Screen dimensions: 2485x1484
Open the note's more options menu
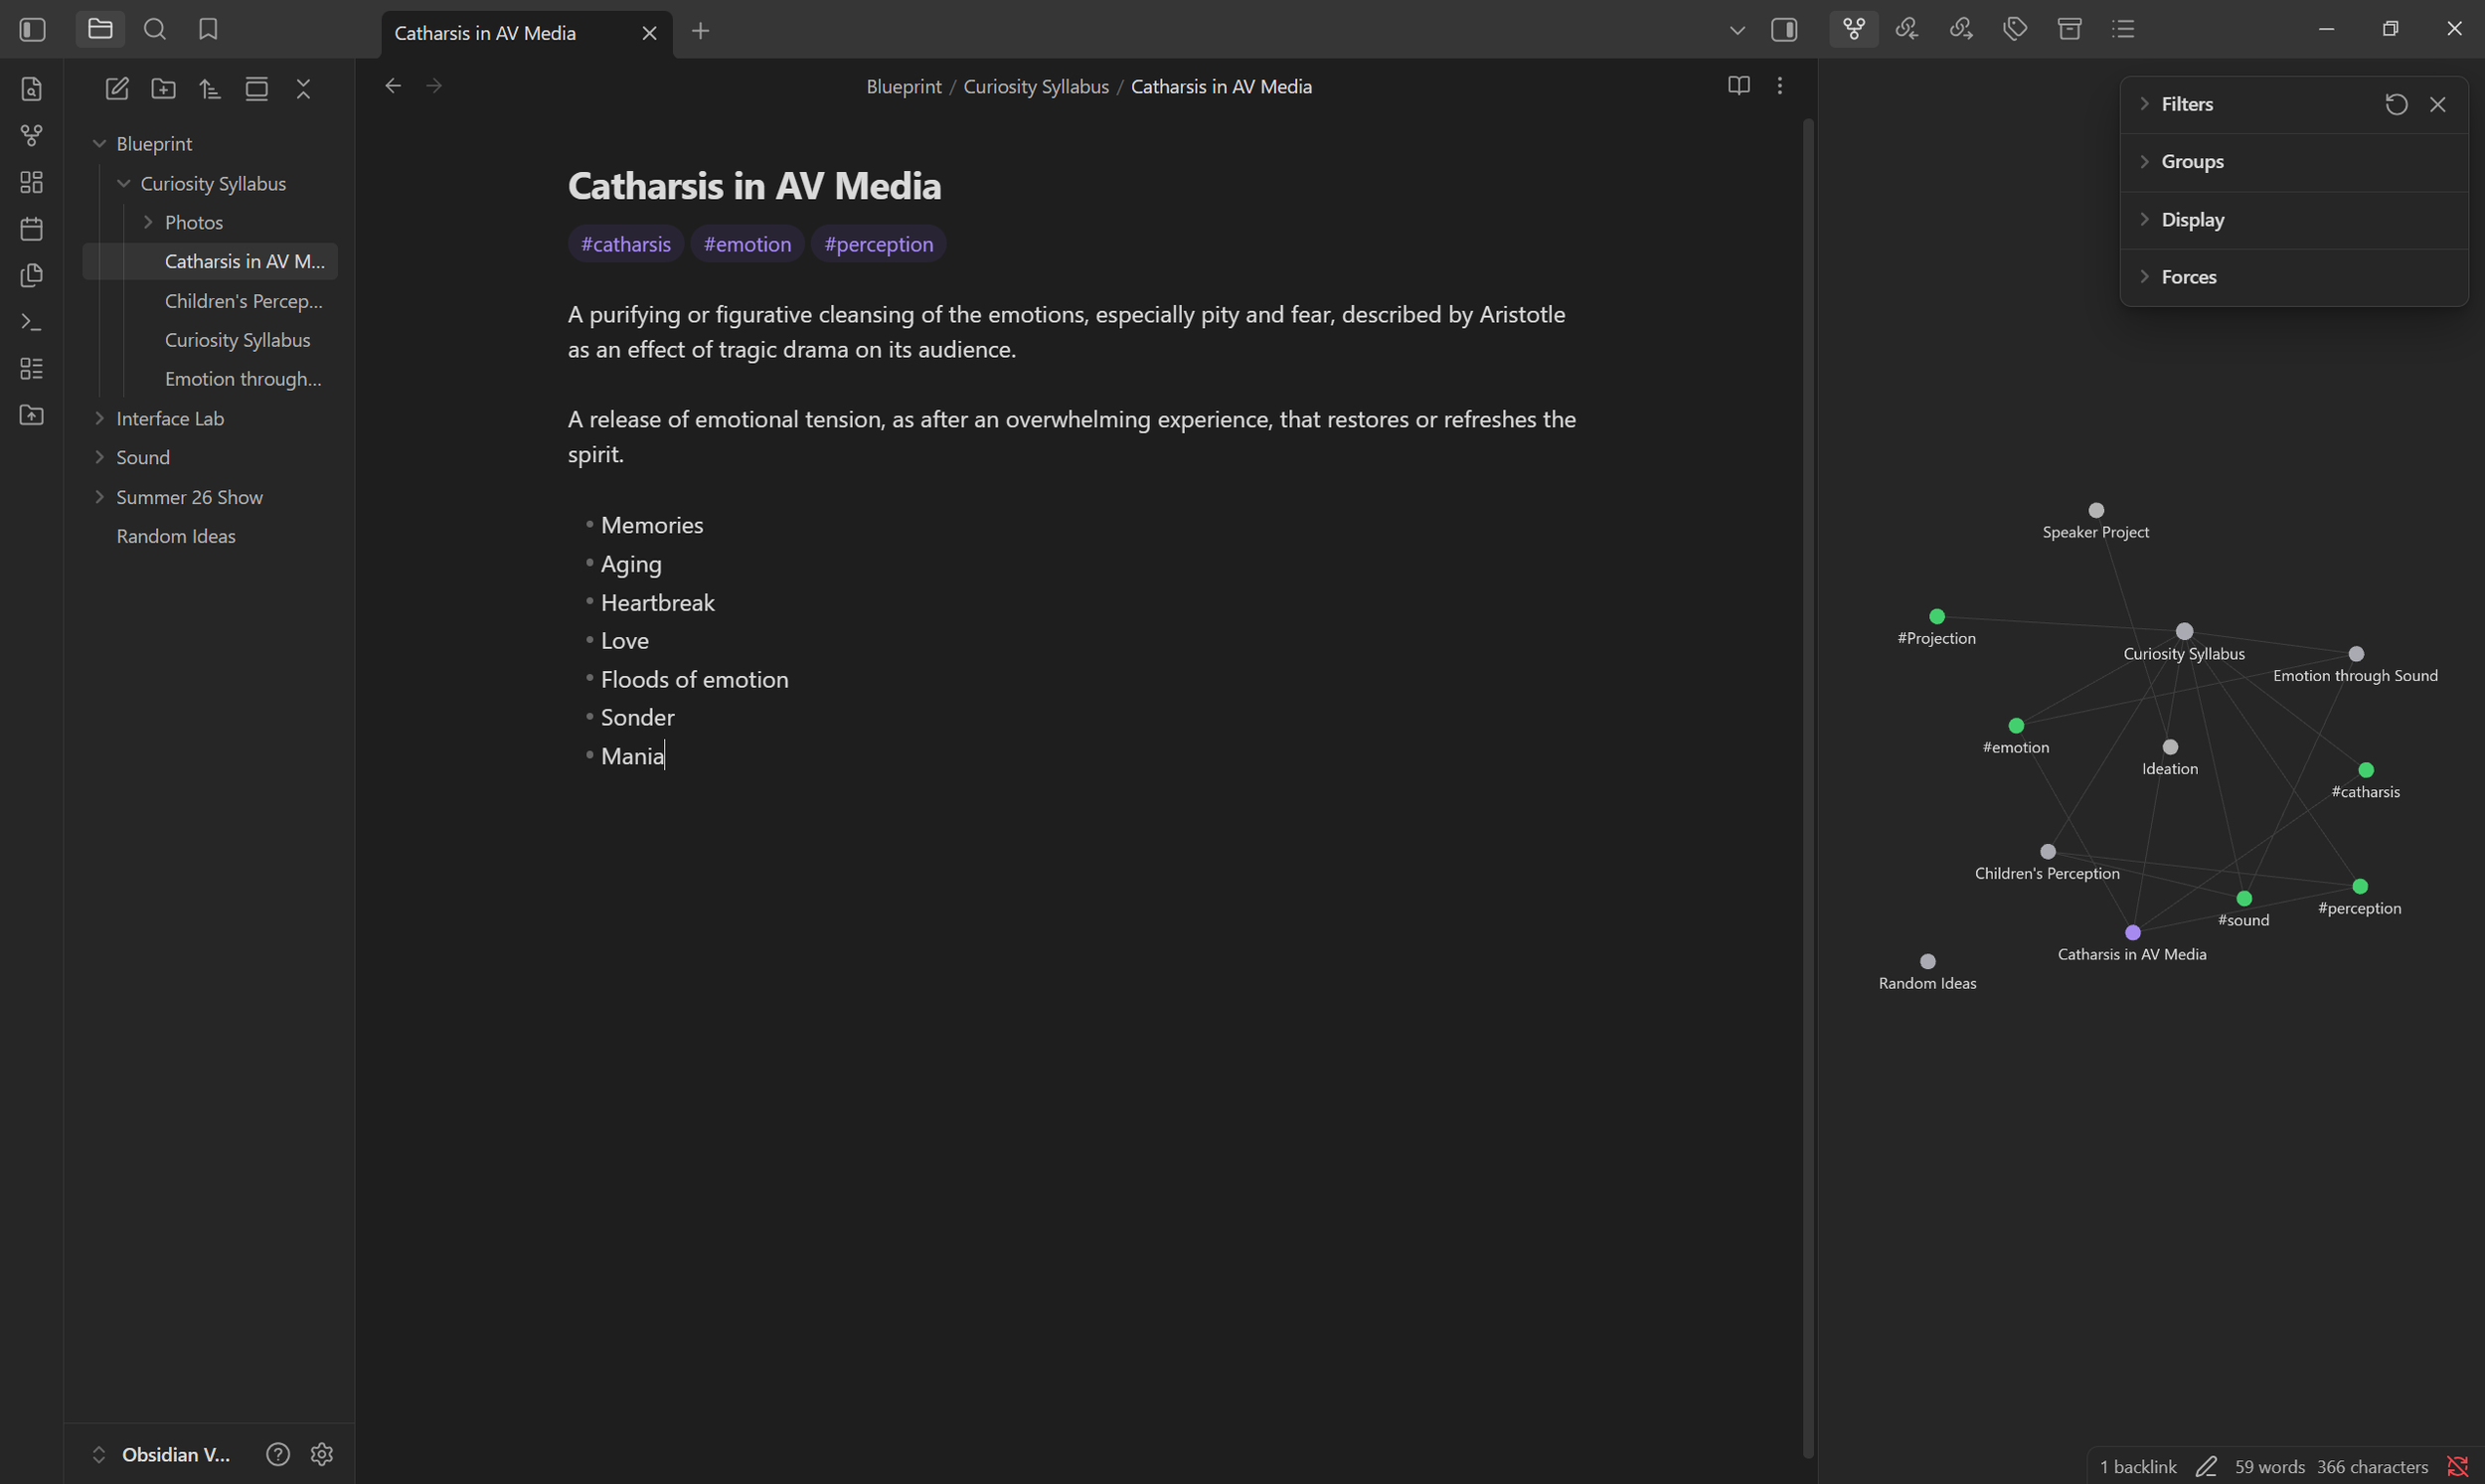pyautogui.click(x=1780, y=86)
